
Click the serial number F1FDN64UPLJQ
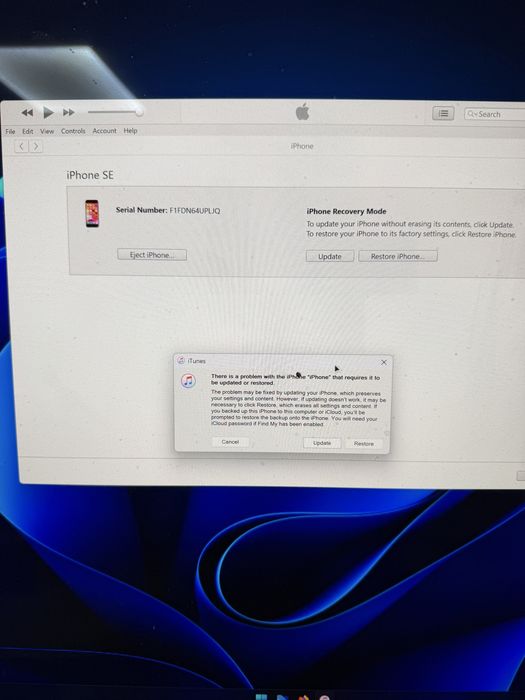[x=195, y=211]
